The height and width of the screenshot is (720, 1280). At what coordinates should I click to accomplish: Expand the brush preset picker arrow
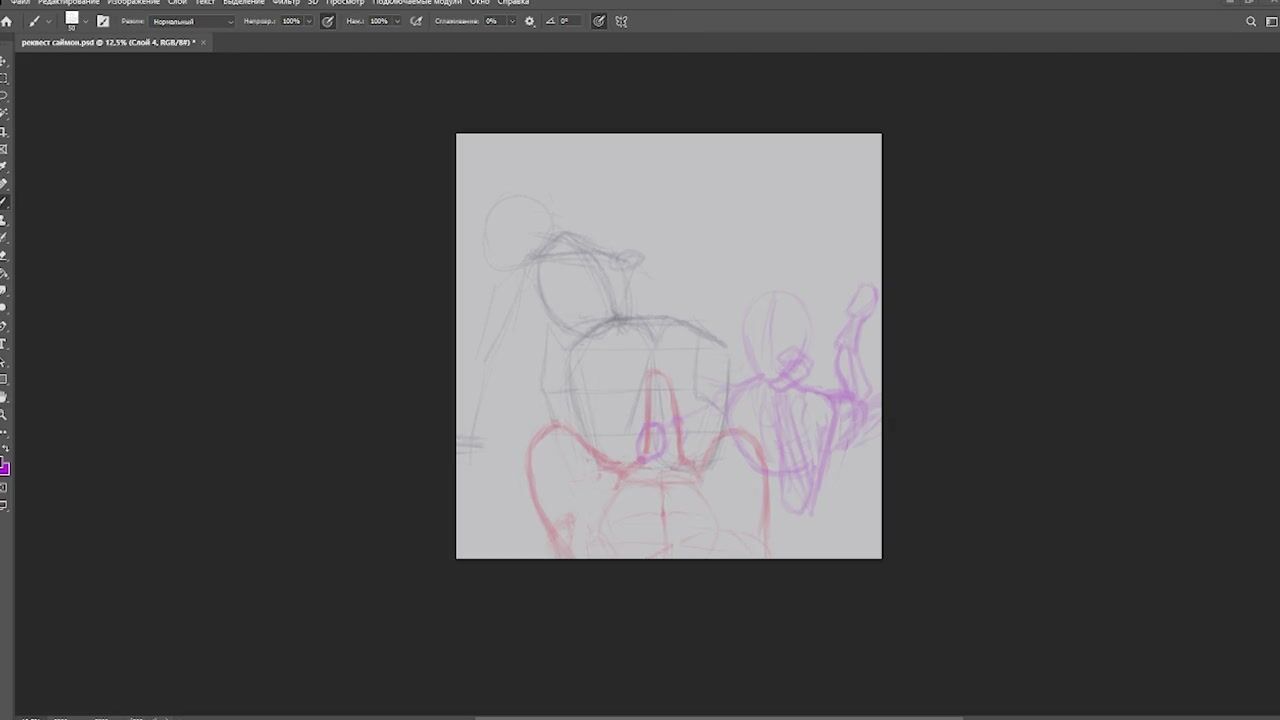(x=85, y=21)
